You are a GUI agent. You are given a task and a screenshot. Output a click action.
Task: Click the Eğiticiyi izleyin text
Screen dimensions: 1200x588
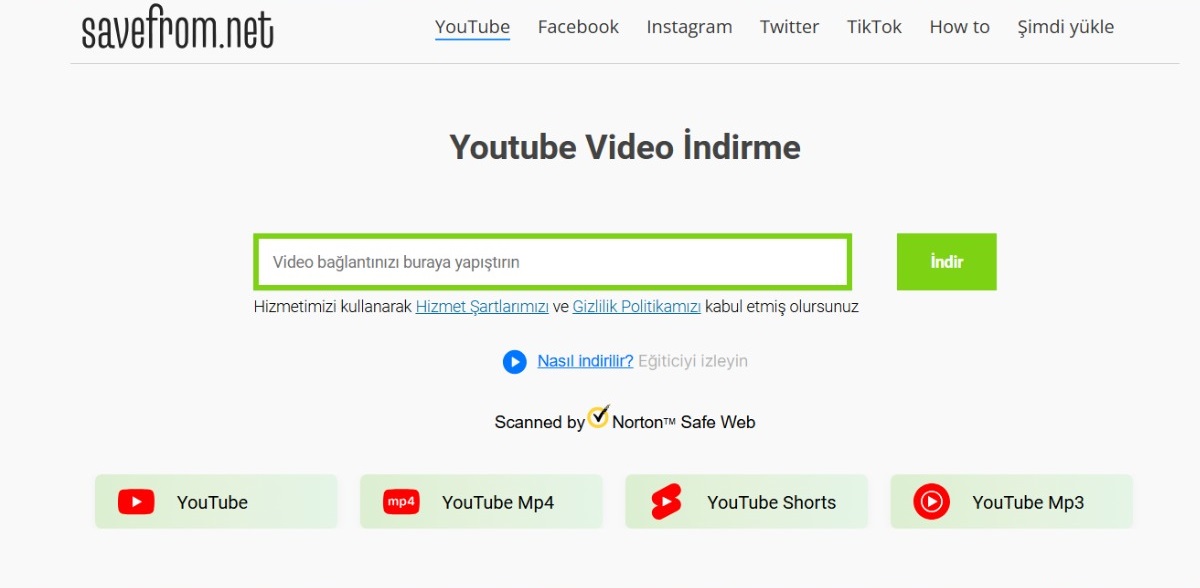pos(693,361)
